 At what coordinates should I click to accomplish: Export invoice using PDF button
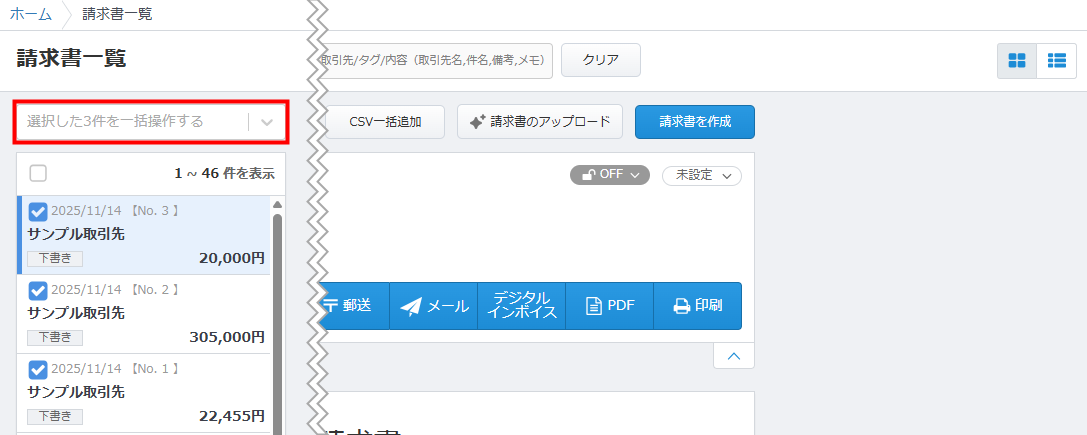609,306
